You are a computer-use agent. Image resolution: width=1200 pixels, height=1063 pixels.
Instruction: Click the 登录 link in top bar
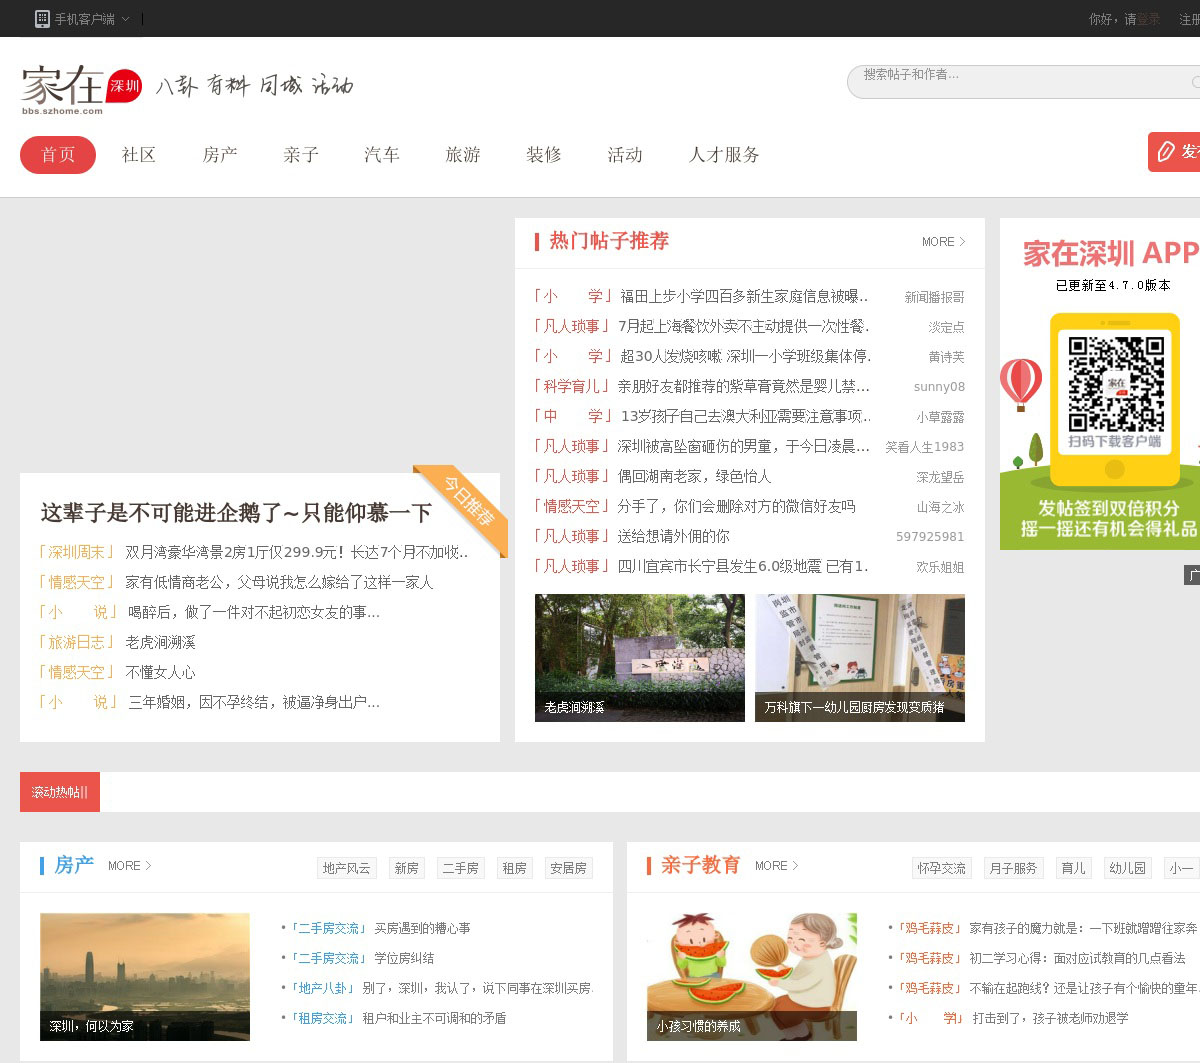pyautogui.click(x=1149, y=19)
